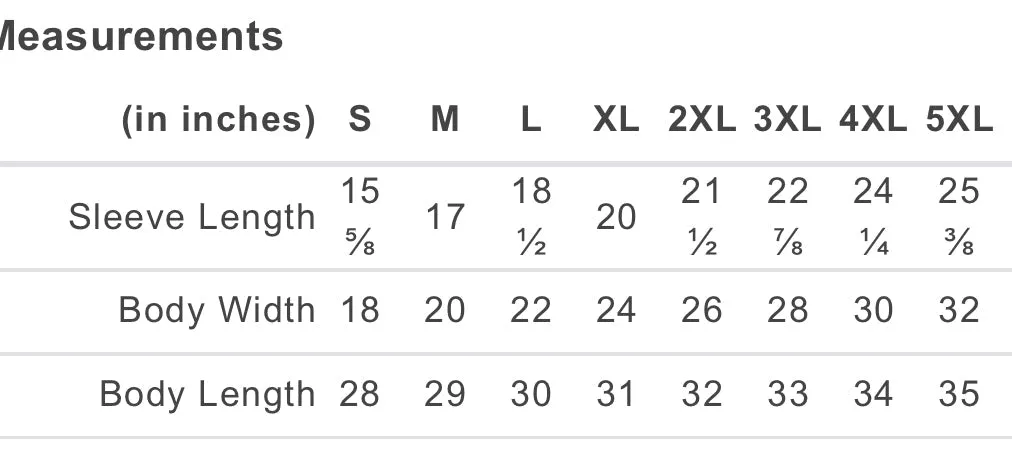Click the Sleeve Length row label
The width and height of the screenshot is (1012, 476).
pyautogui.click(x=192, y=218)
